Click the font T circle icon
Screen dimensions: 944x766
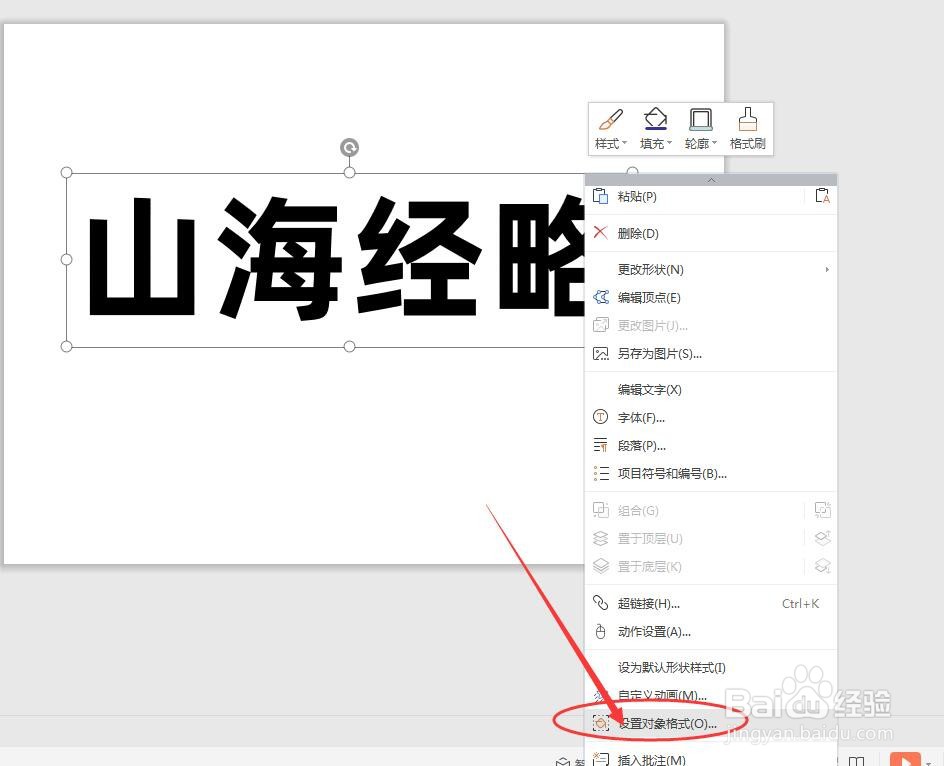(x=600, y=417)
